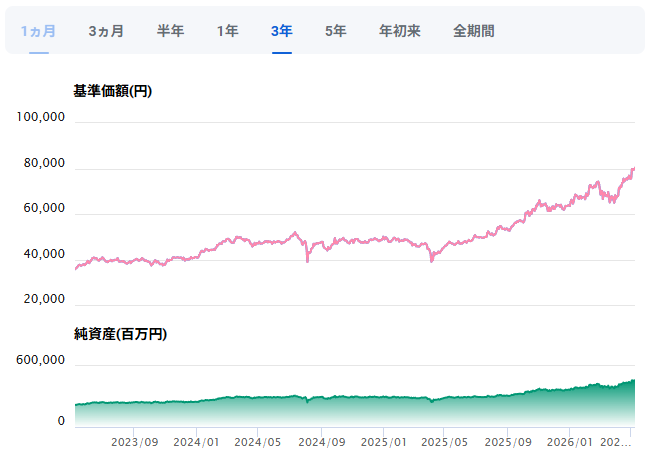Switch to the 5年 period tab
Image resolution: width=650 pixels, height=459 pixels.
[336, 31]
